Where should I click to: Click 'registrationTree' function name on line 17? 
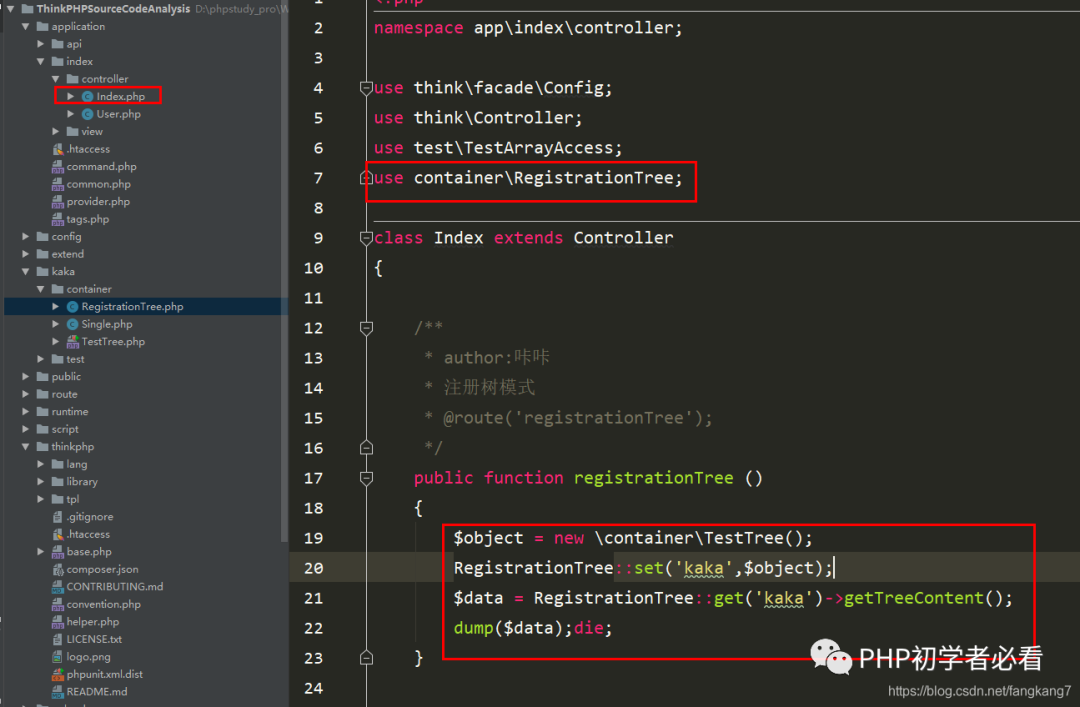click(654, 478)
